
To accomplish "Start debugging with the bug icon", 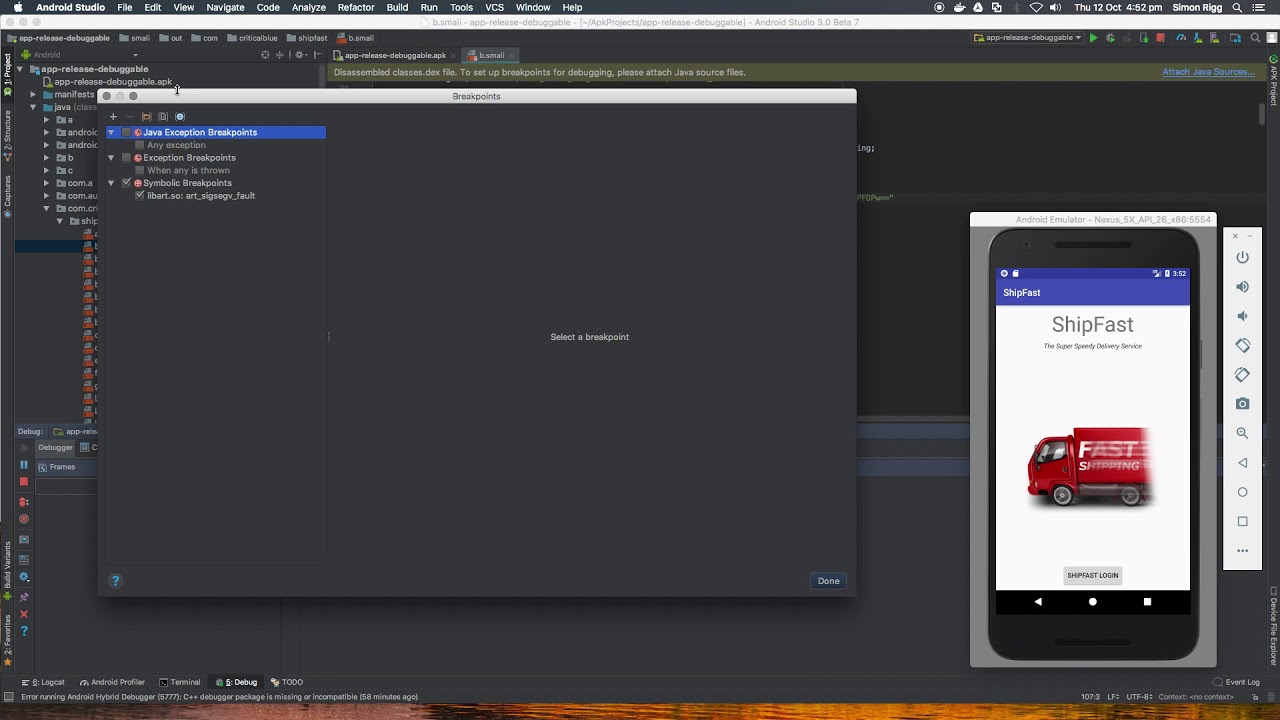I will click(1110, 38).
